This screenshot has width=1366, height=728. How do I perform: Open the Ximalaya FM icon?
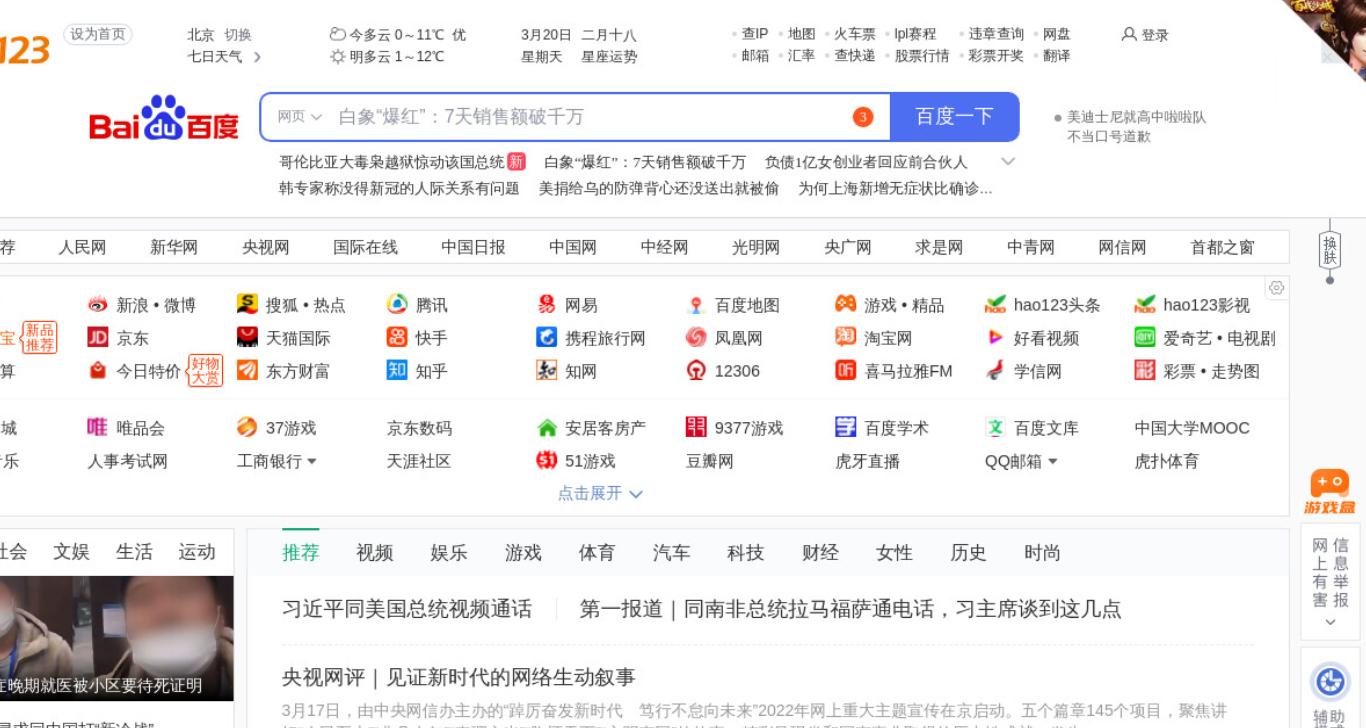click(845, 371)
